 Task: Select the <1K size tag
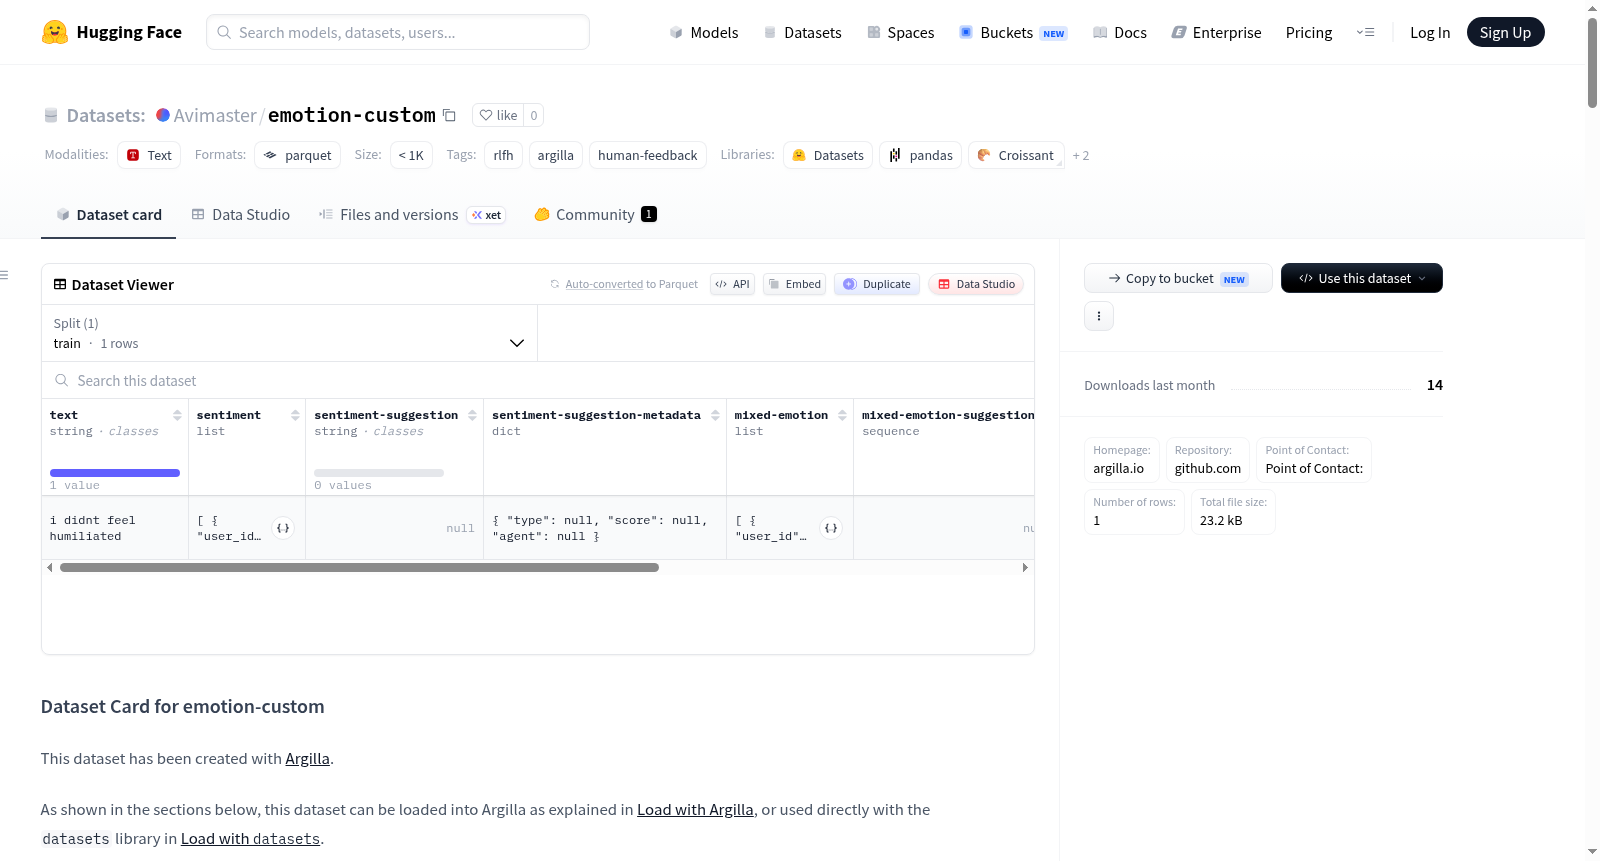[x=411, y=155]
